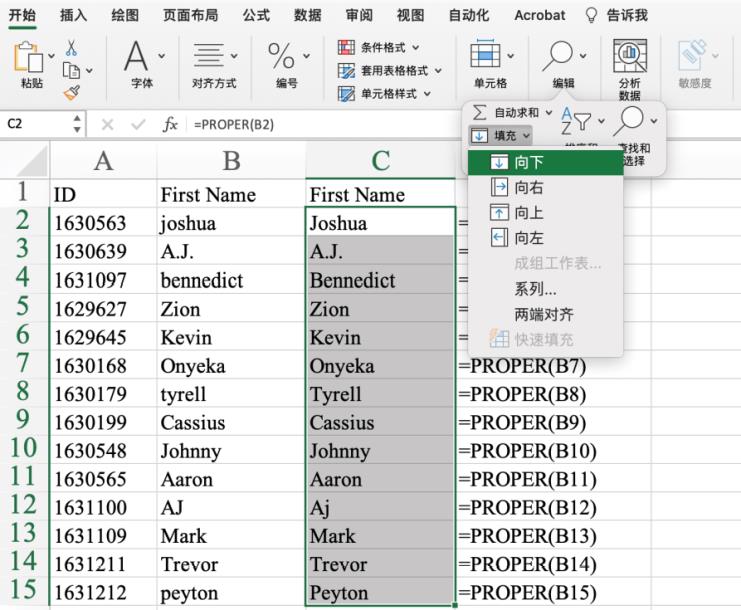The image size is (741, 610).
Task: Click the Name Box showing C2
Action: click(x=36, y=124)
